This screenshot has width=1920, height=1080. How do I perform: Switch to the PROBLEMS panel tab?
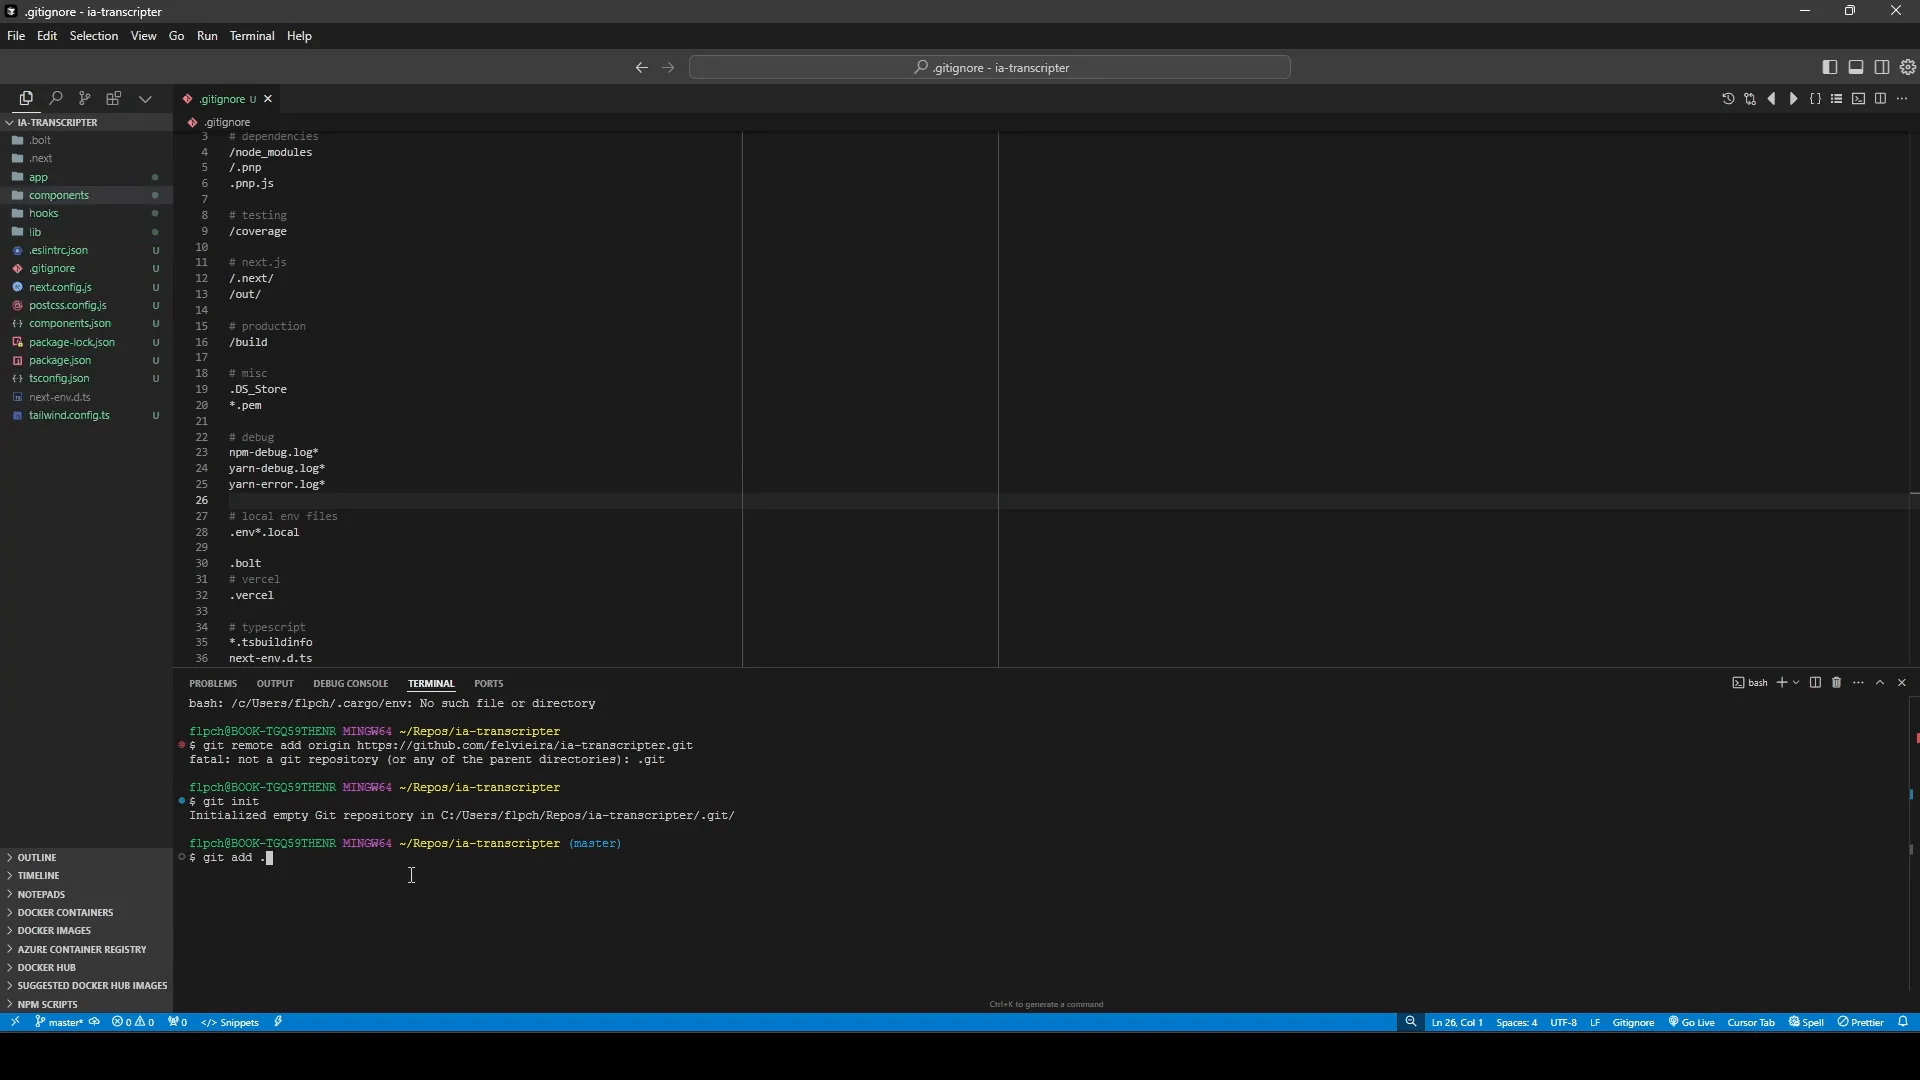213,684
